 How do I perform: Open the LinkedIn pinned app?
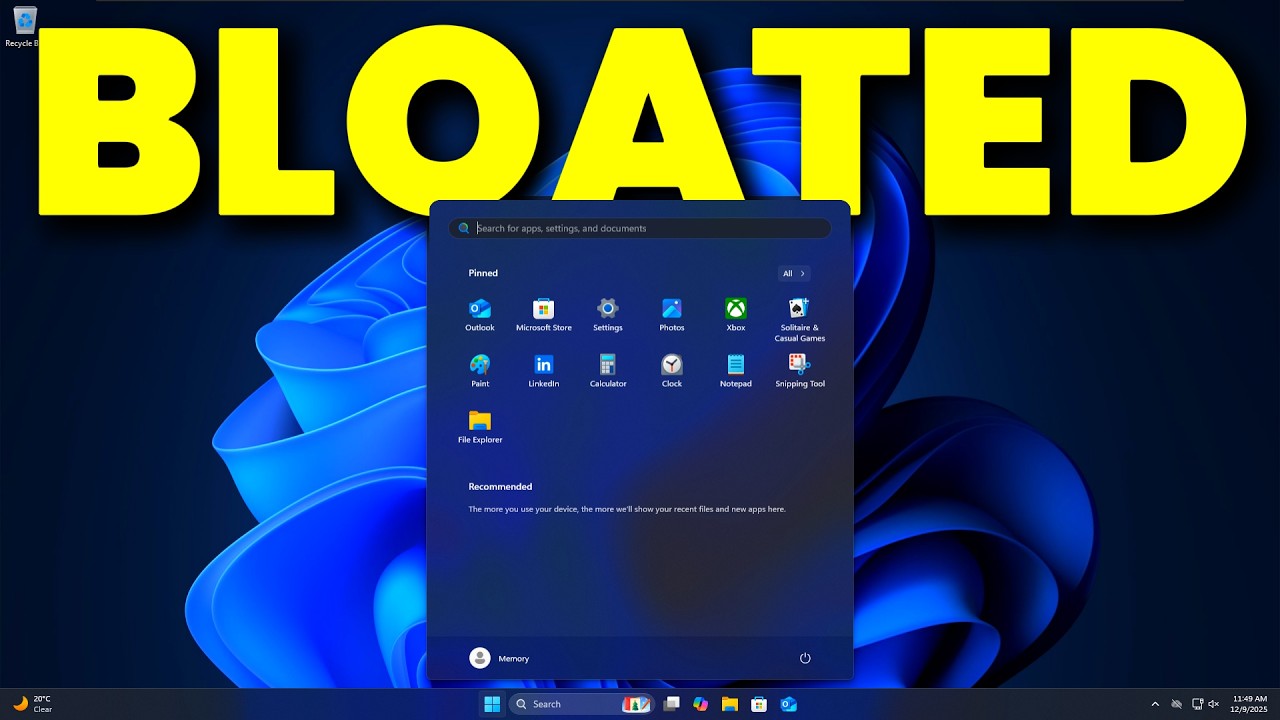point(544,370)
